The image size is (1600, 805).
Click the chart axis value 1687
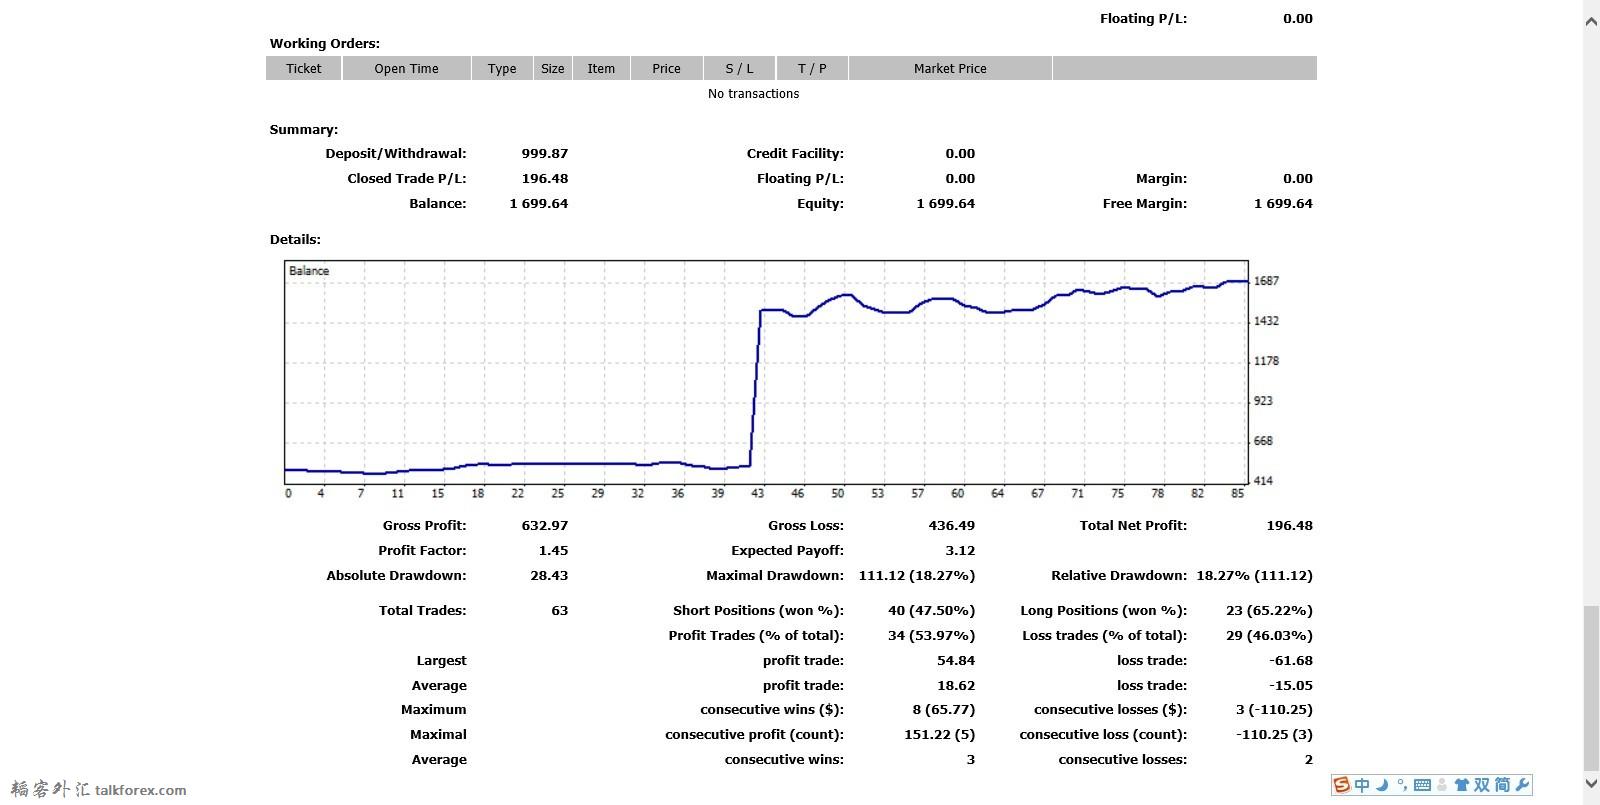pyautogui.click(x=1266, y=281)
